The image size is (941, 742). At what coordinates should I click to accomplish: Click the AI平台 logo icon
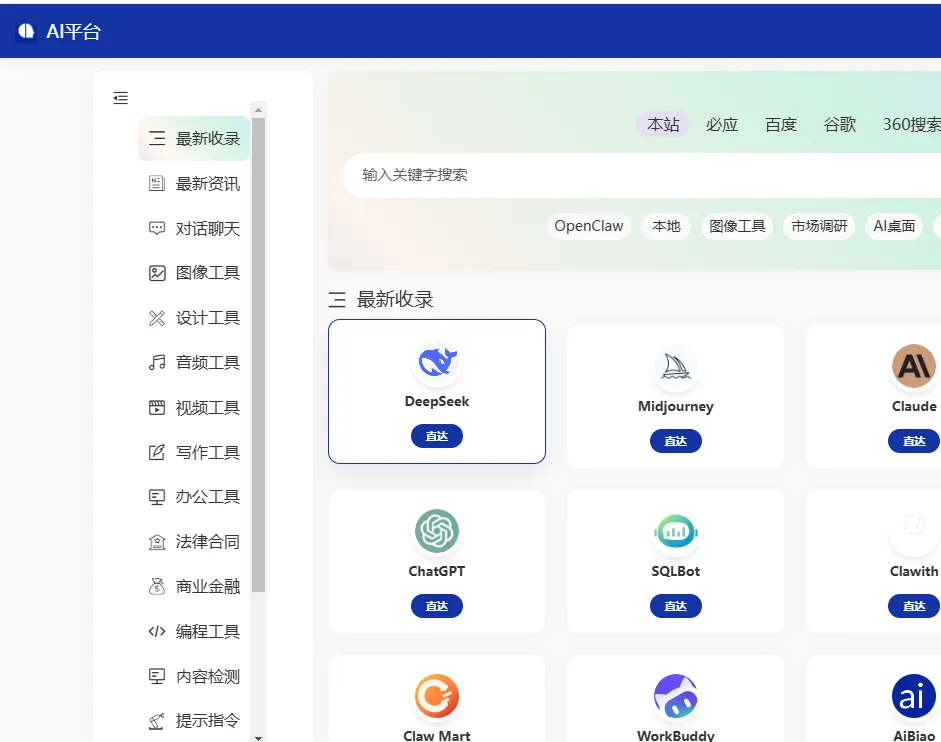pos(26,31)
